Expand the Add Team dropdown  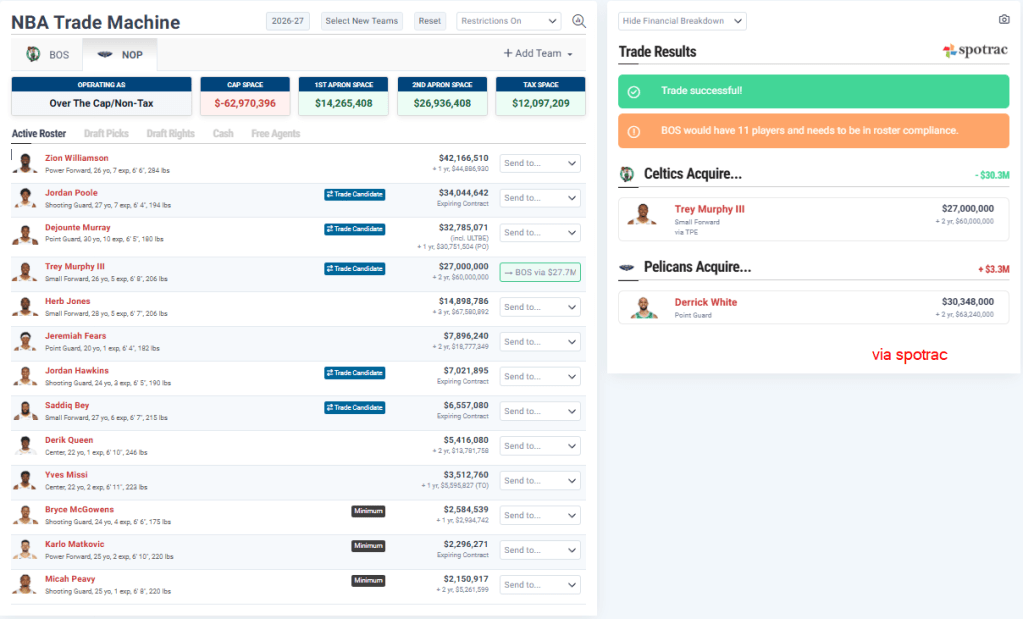[x=538, y=53]
